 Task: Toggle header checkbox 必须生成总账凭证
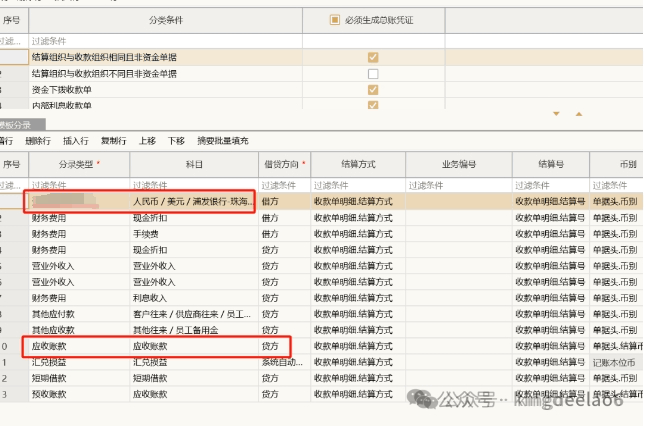tap(335, 20)
